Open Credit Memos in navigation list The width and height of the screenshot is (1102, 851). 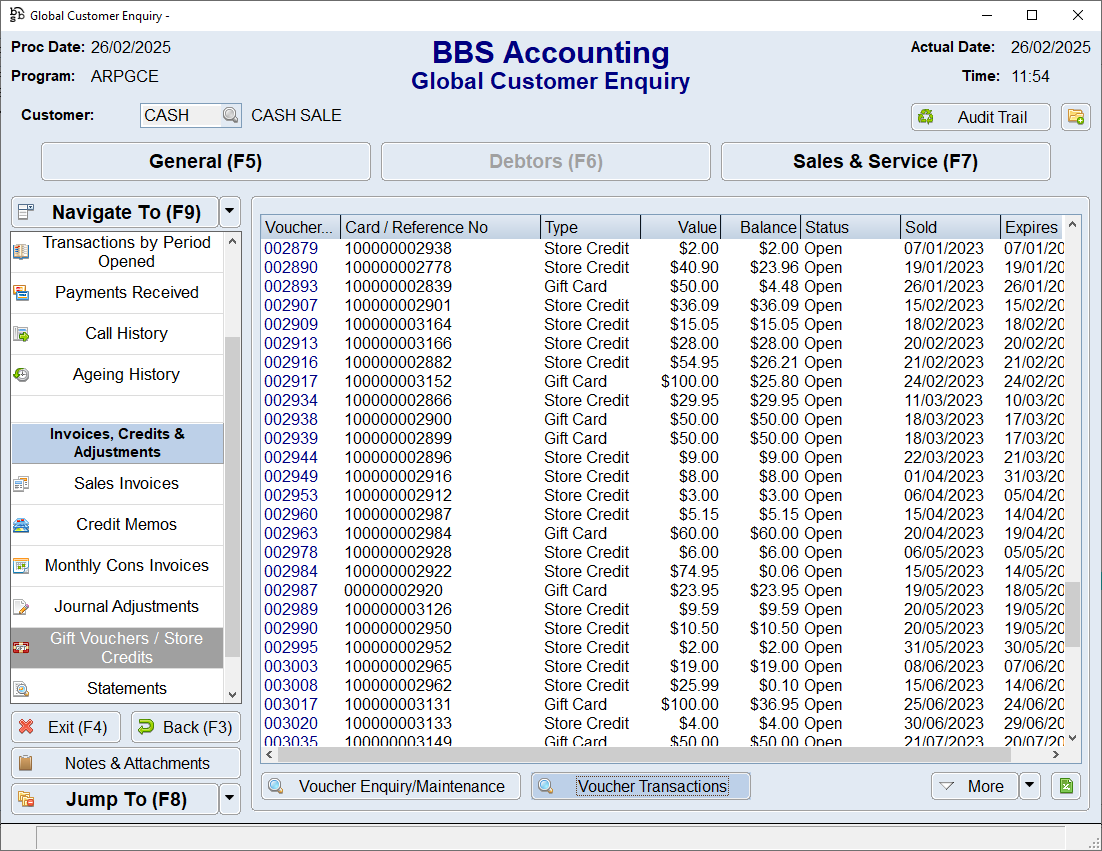(x=126, y=525)
